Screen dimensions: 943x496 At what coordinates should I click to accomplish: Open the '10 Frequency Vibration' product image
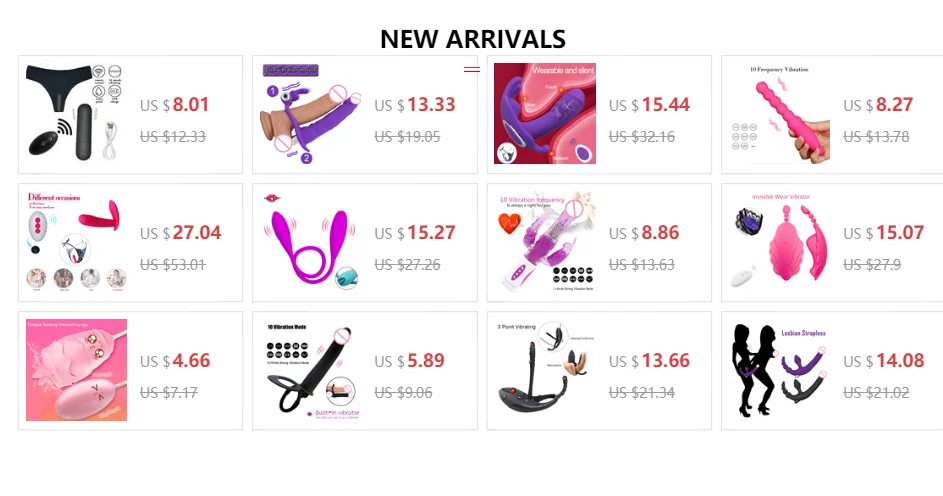(779, 114)
